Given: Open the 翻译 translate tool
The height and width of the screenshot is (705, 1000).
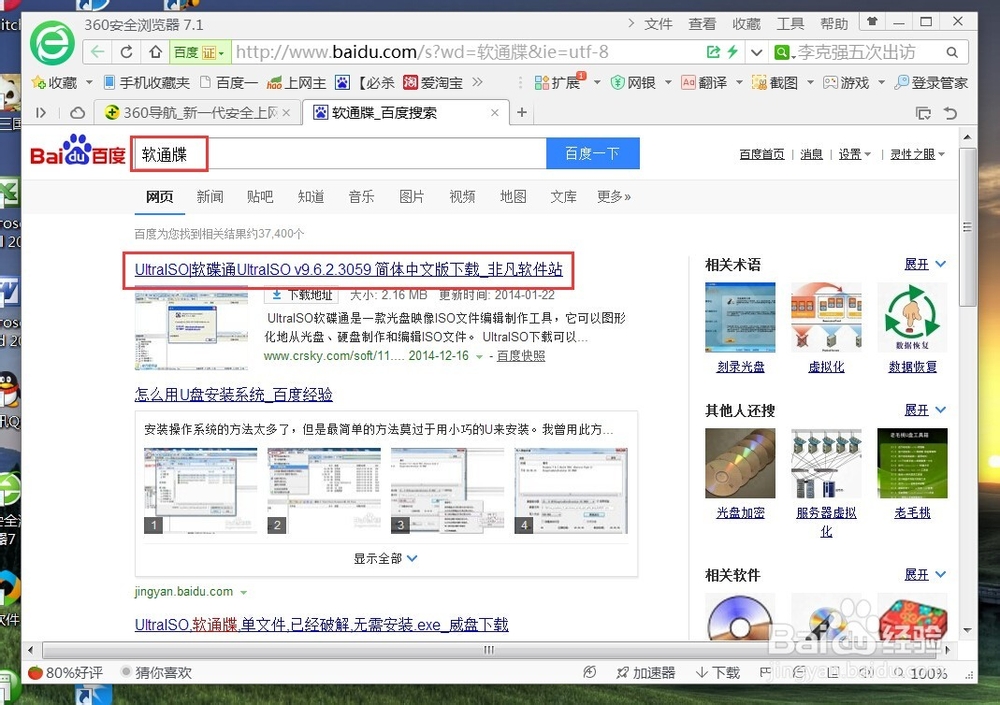Looking at the screenshot, I should point(704,82).
